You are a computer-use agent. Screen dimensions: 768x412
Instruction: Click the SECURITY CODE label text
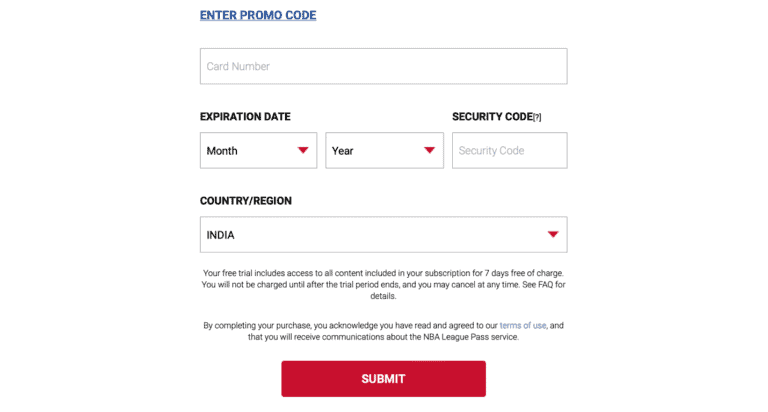pos(492,117)
